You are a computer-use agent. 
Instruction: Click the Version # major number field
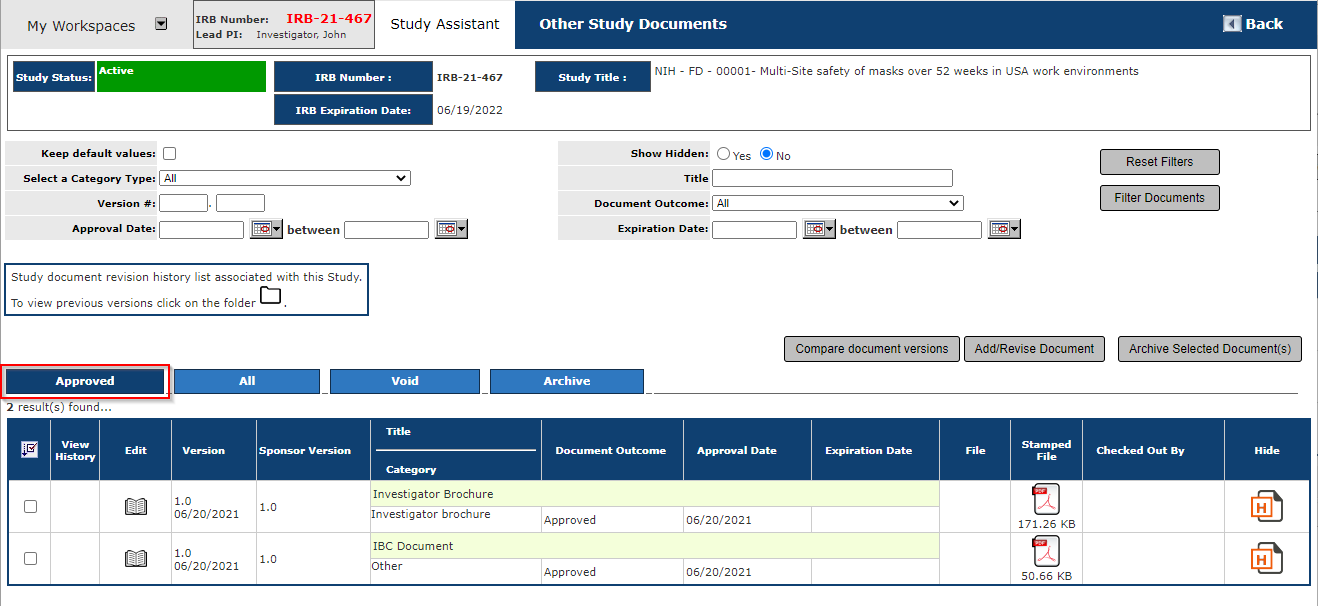click(x=183, y=203)
